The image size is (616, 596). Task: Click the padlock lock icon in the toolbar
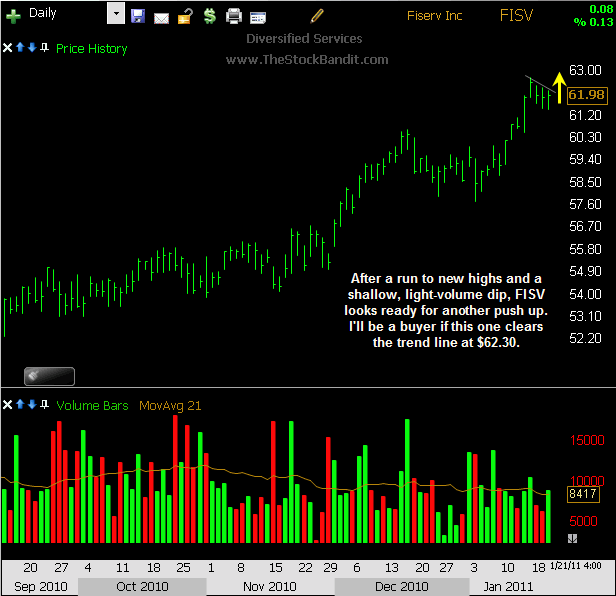point(185,16)
